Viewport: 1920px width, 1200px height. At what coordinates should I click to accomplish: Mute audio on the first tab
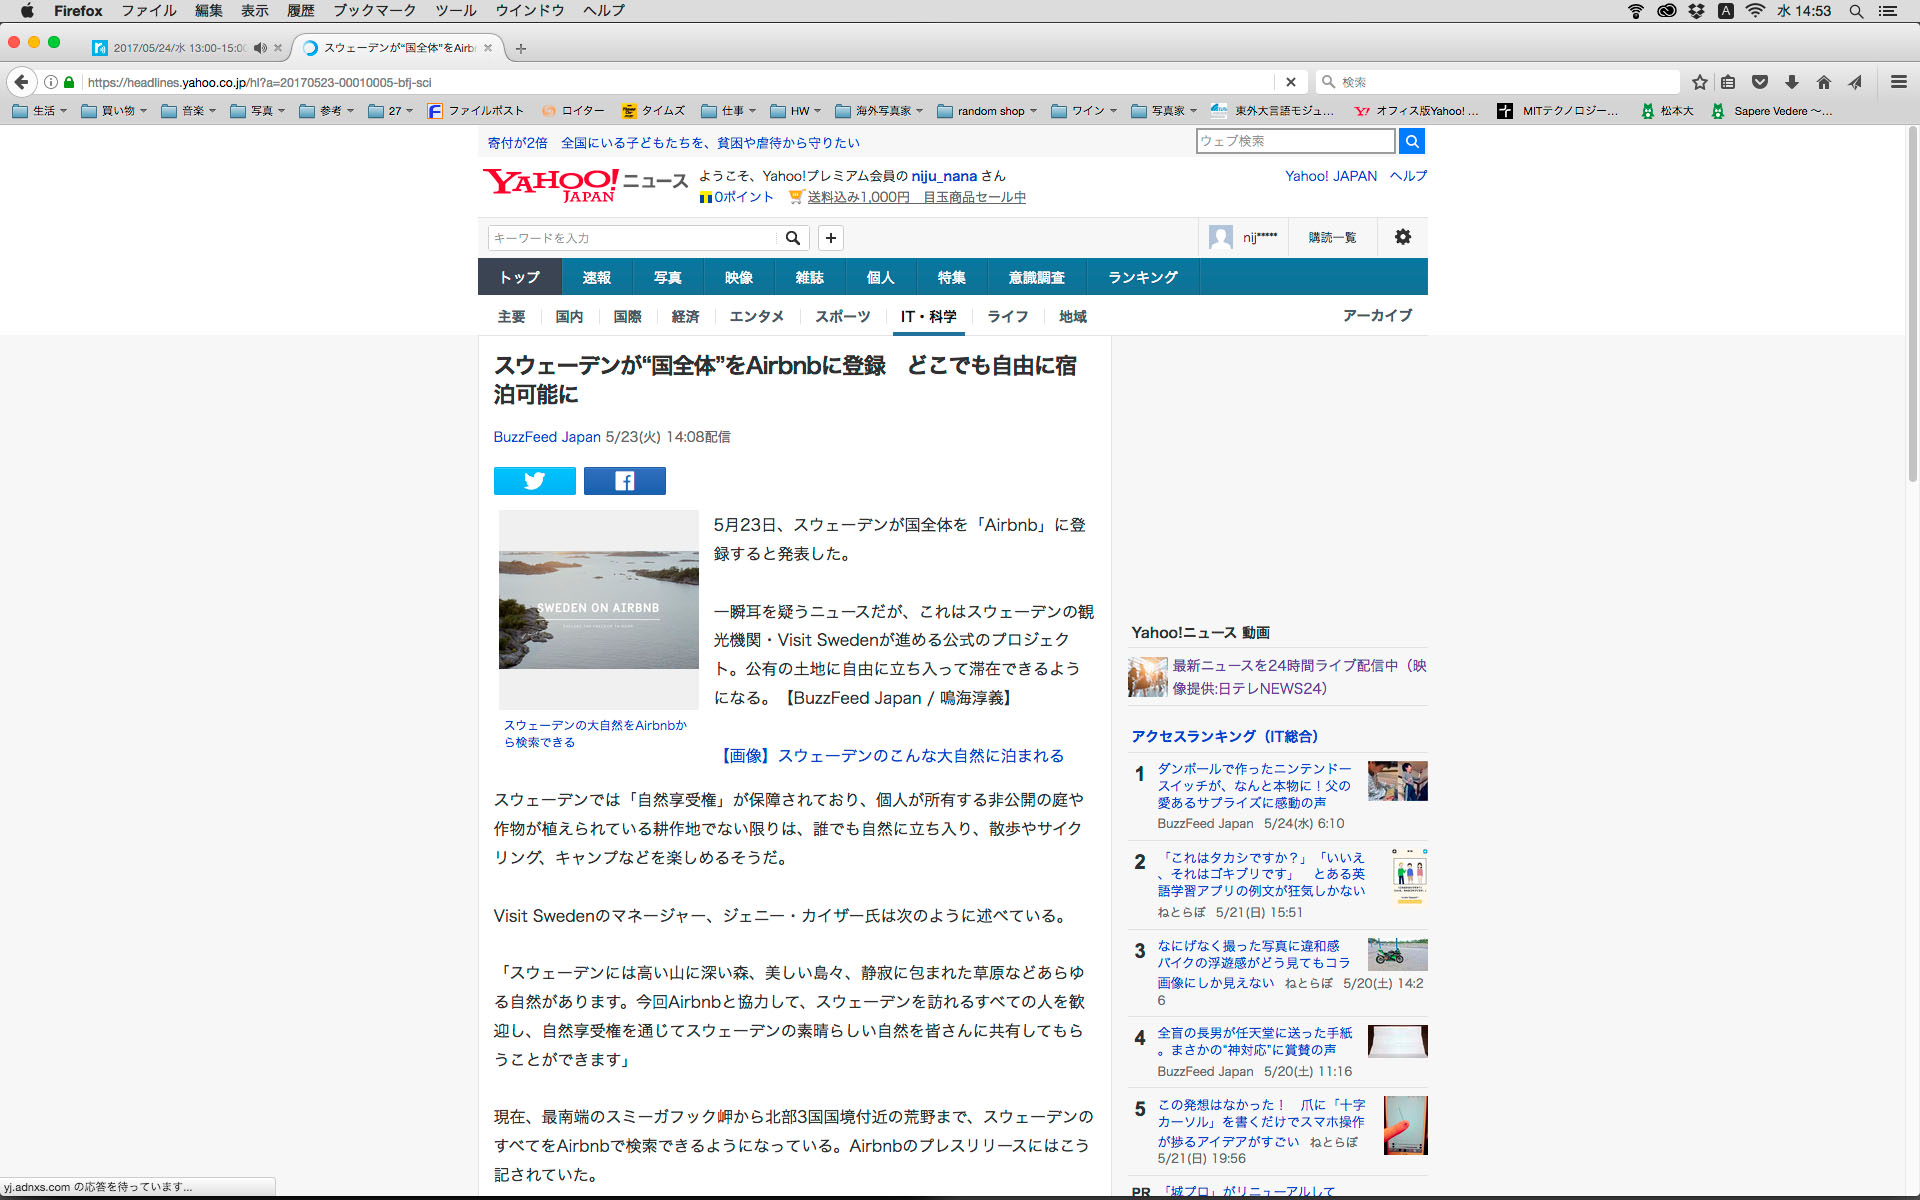260,48
